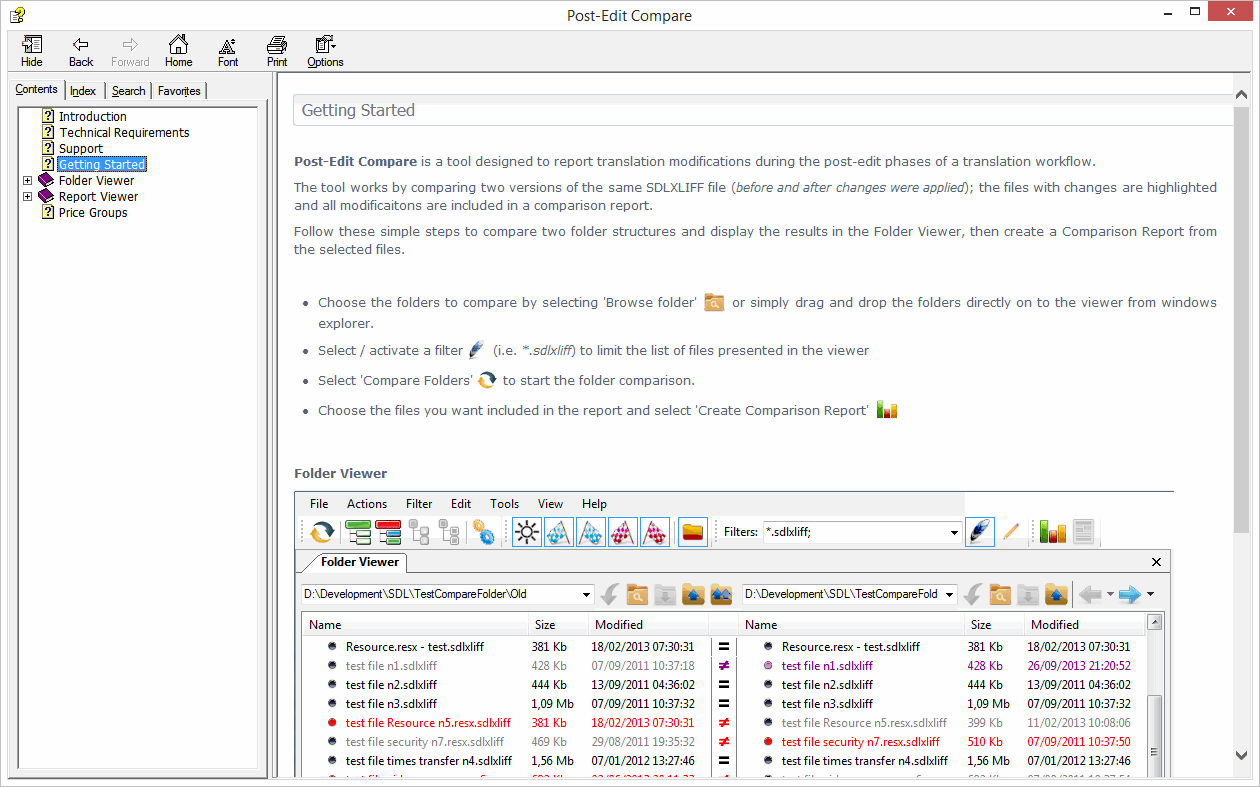Click the help icon in title bar
The image size is (1260, 787).
[17, 15]
